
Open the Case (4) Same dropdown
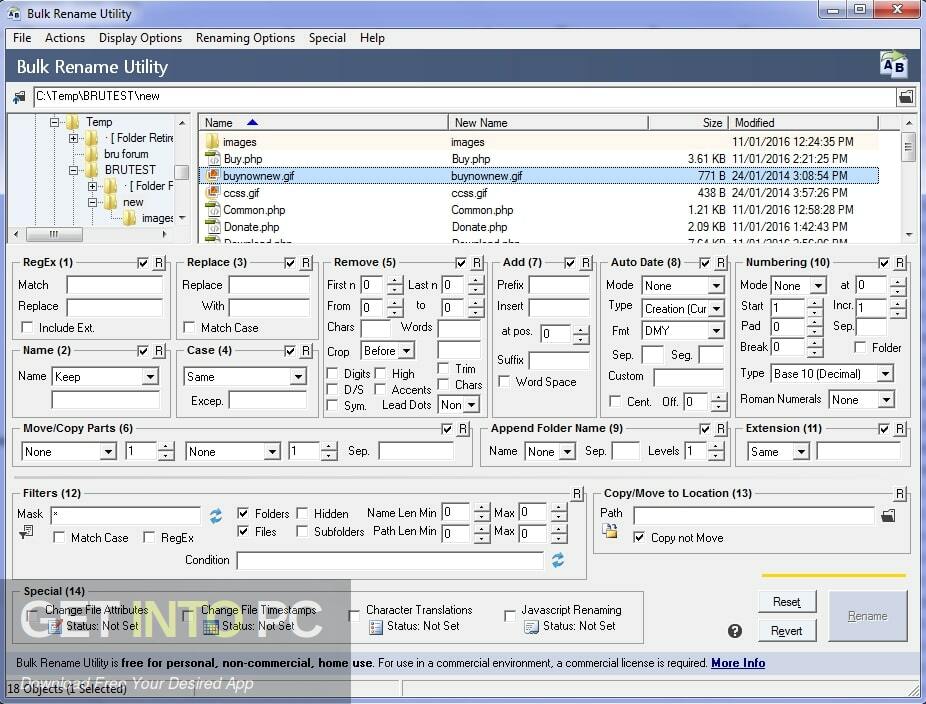[298, 377]
